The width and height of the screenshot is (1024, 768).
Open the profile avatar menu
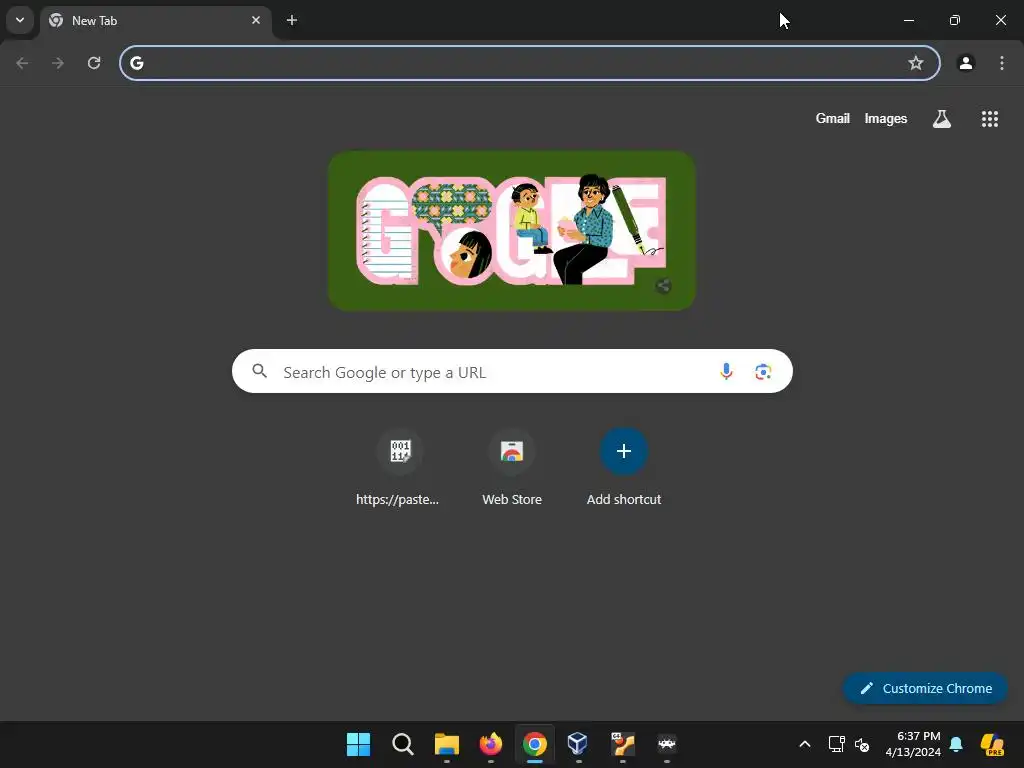(x=966, y=63)
